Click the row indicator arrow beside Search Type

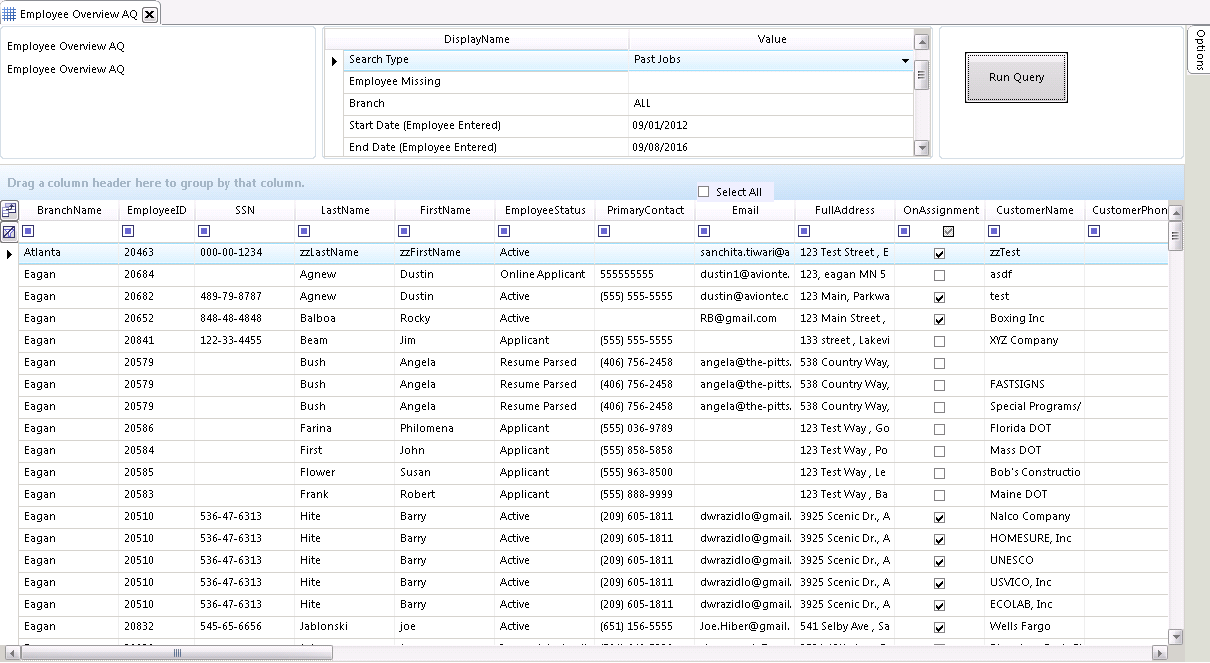pos(334,61)
